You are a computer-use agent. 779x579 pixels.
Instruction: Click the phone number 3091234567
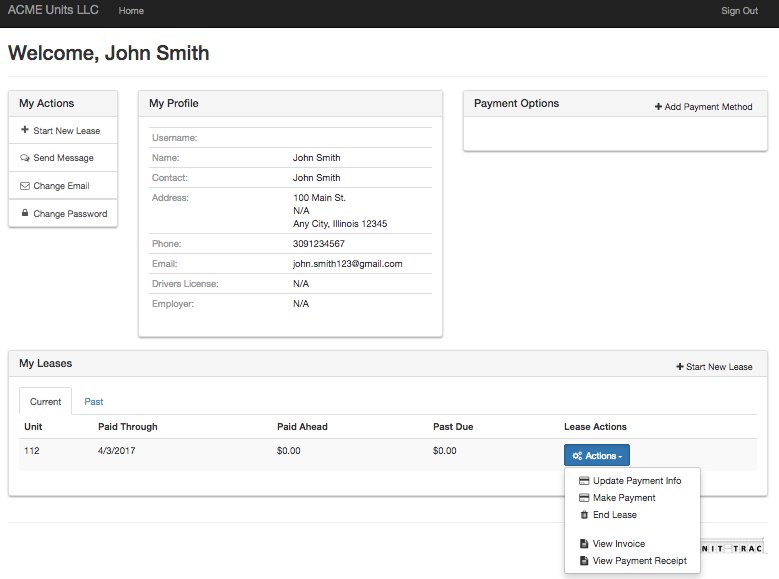coord(318,244)
